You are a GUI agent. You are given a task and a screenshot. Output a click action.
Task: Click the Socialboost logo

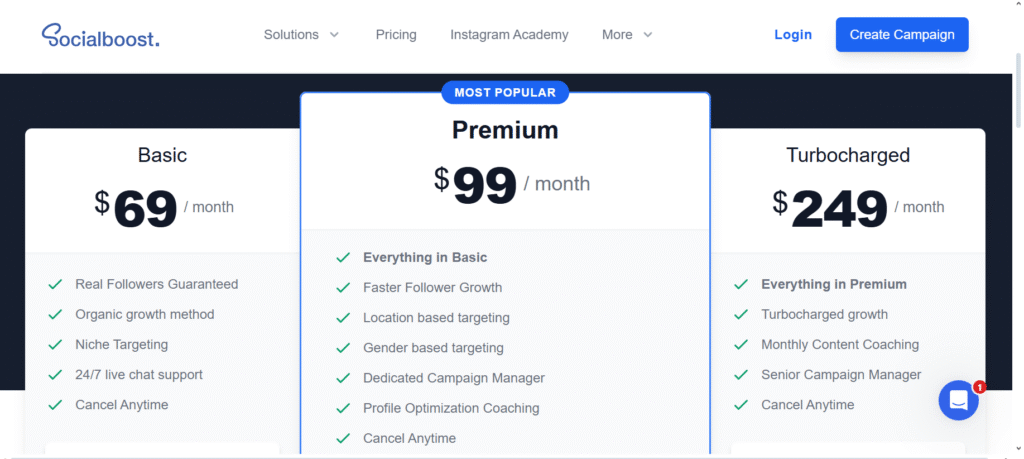[x=101, y=35]
